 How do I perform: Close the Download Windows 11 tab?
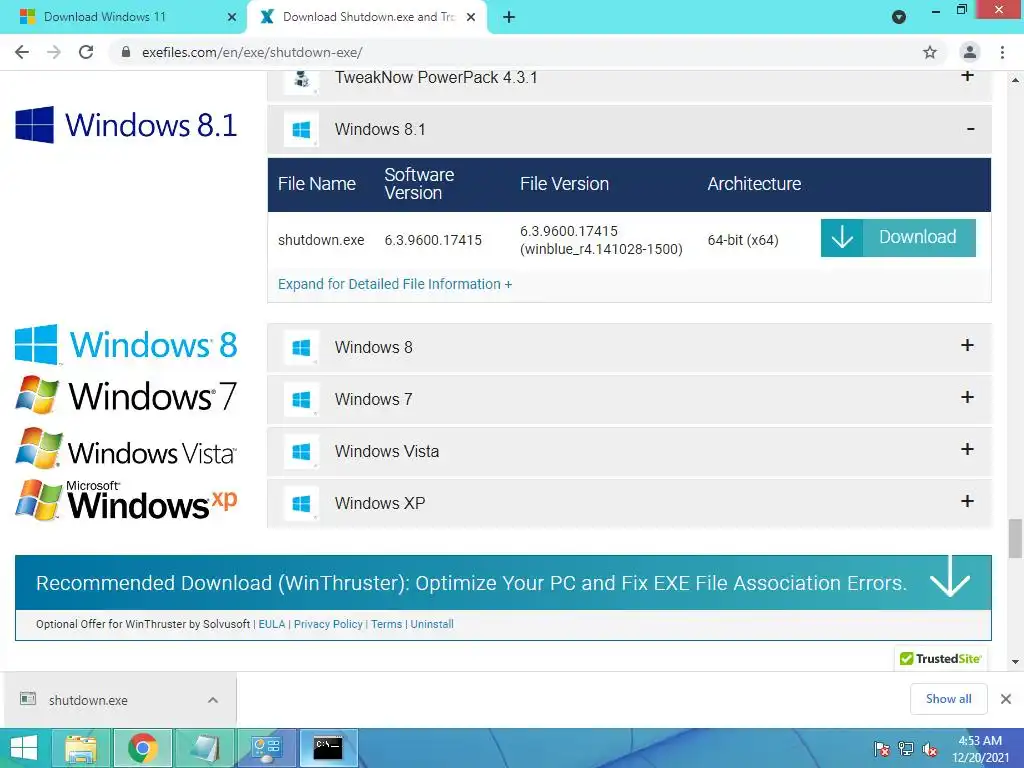click(232, 18)
